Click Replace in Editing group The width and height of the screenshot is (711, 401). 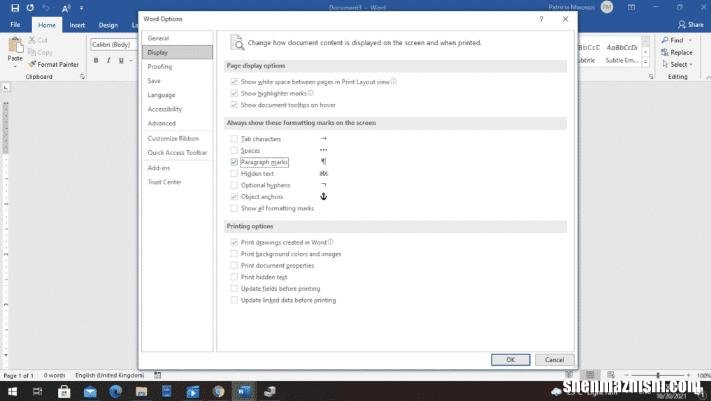coord(677,52)
